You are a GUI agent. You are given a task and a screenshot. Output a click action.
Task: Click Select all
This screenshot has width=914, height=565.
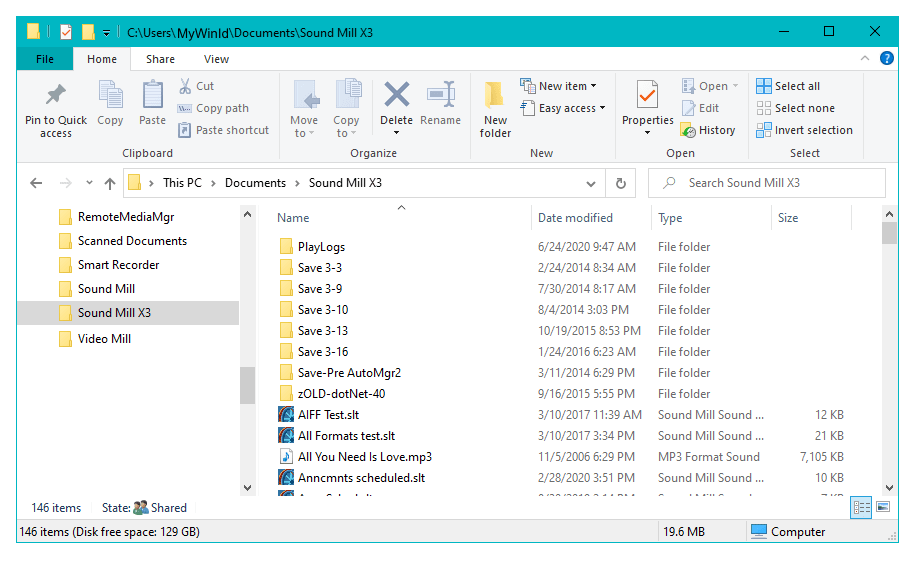[788, 86]
